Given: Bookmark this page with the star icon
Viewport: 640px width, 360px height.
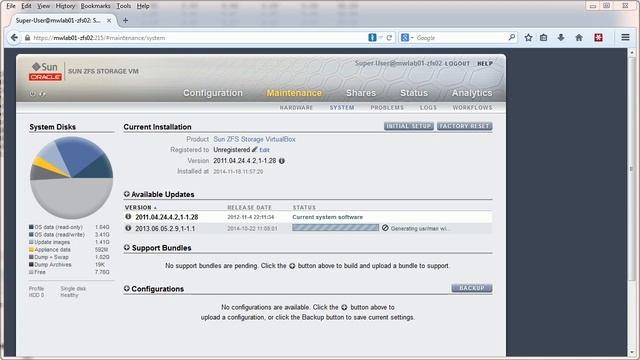Looking at the screenshot, I should point(528,38).
